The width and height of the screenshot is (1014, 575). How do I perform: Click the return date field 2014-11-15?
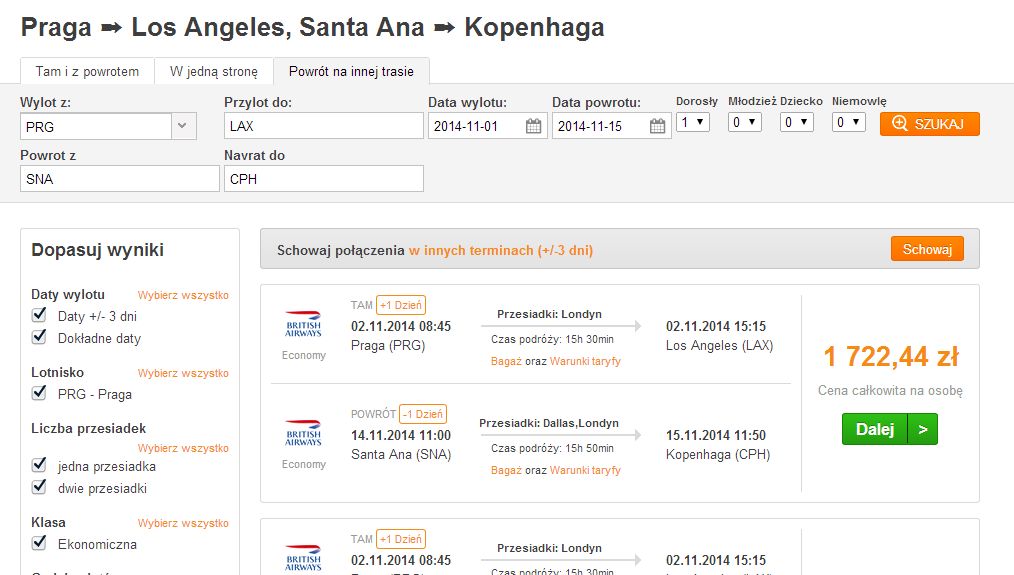point(612,126)
